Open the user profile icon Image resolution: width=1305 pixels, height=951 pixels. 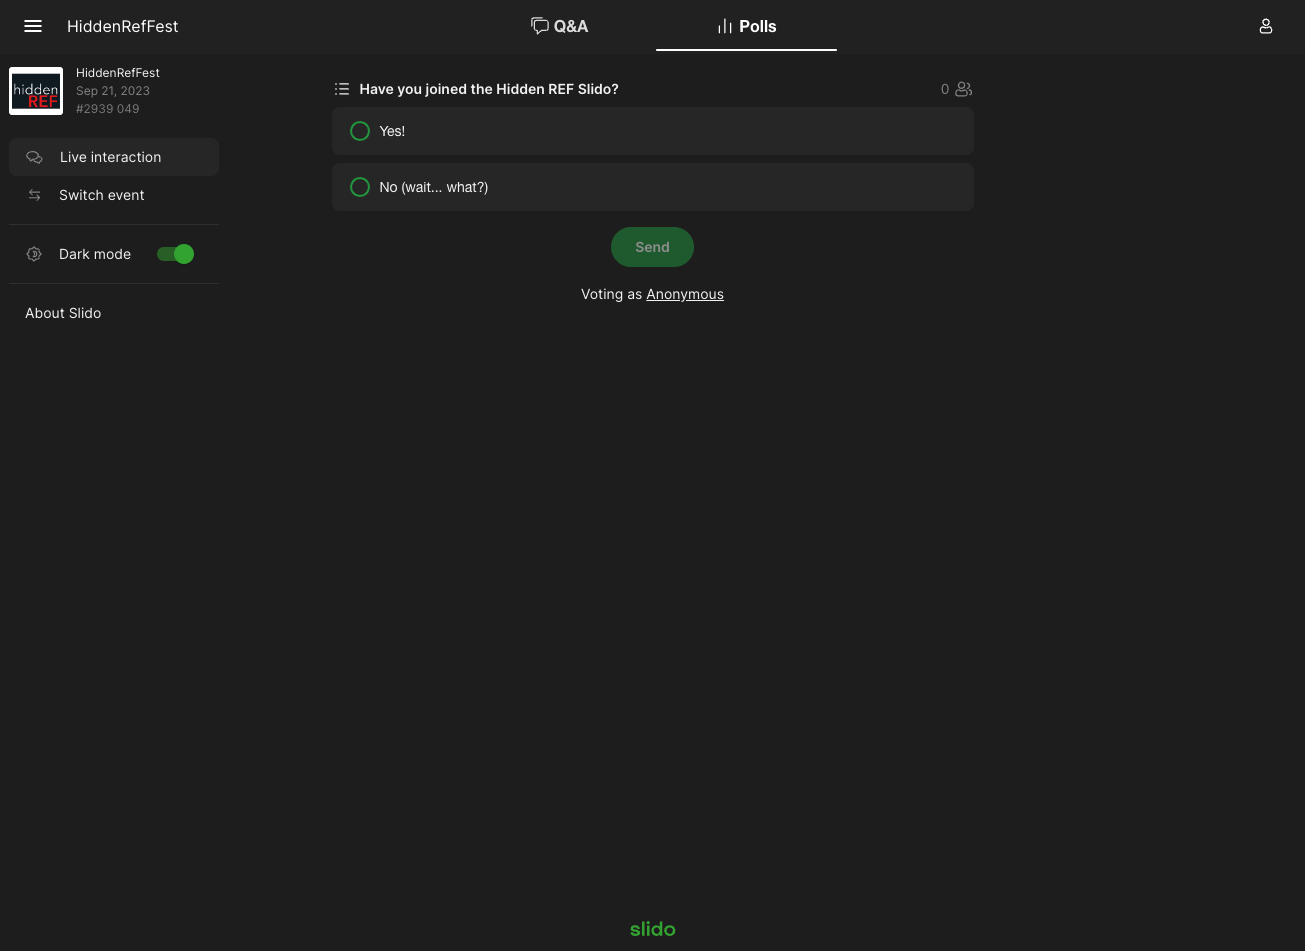coord(1266,26)
